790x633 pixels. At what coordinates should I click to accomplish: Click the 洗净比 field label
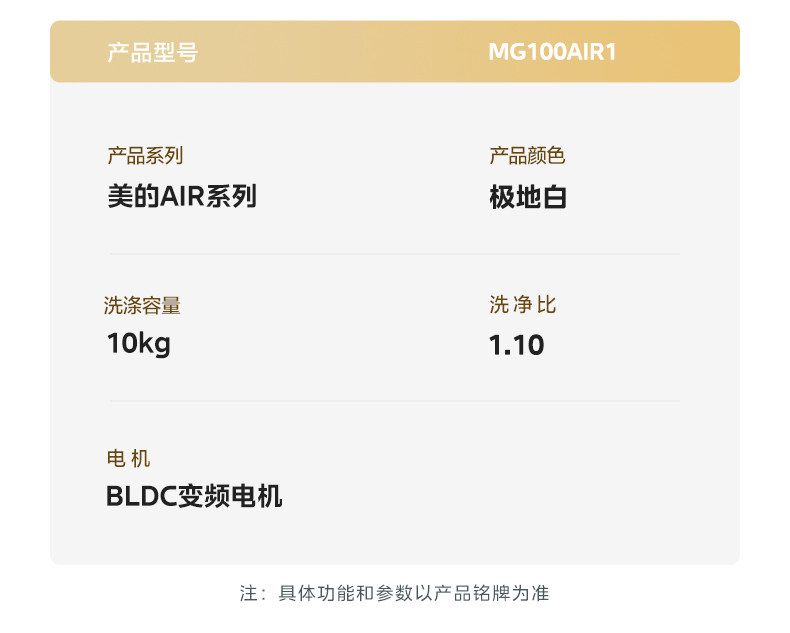coord(522,306)
